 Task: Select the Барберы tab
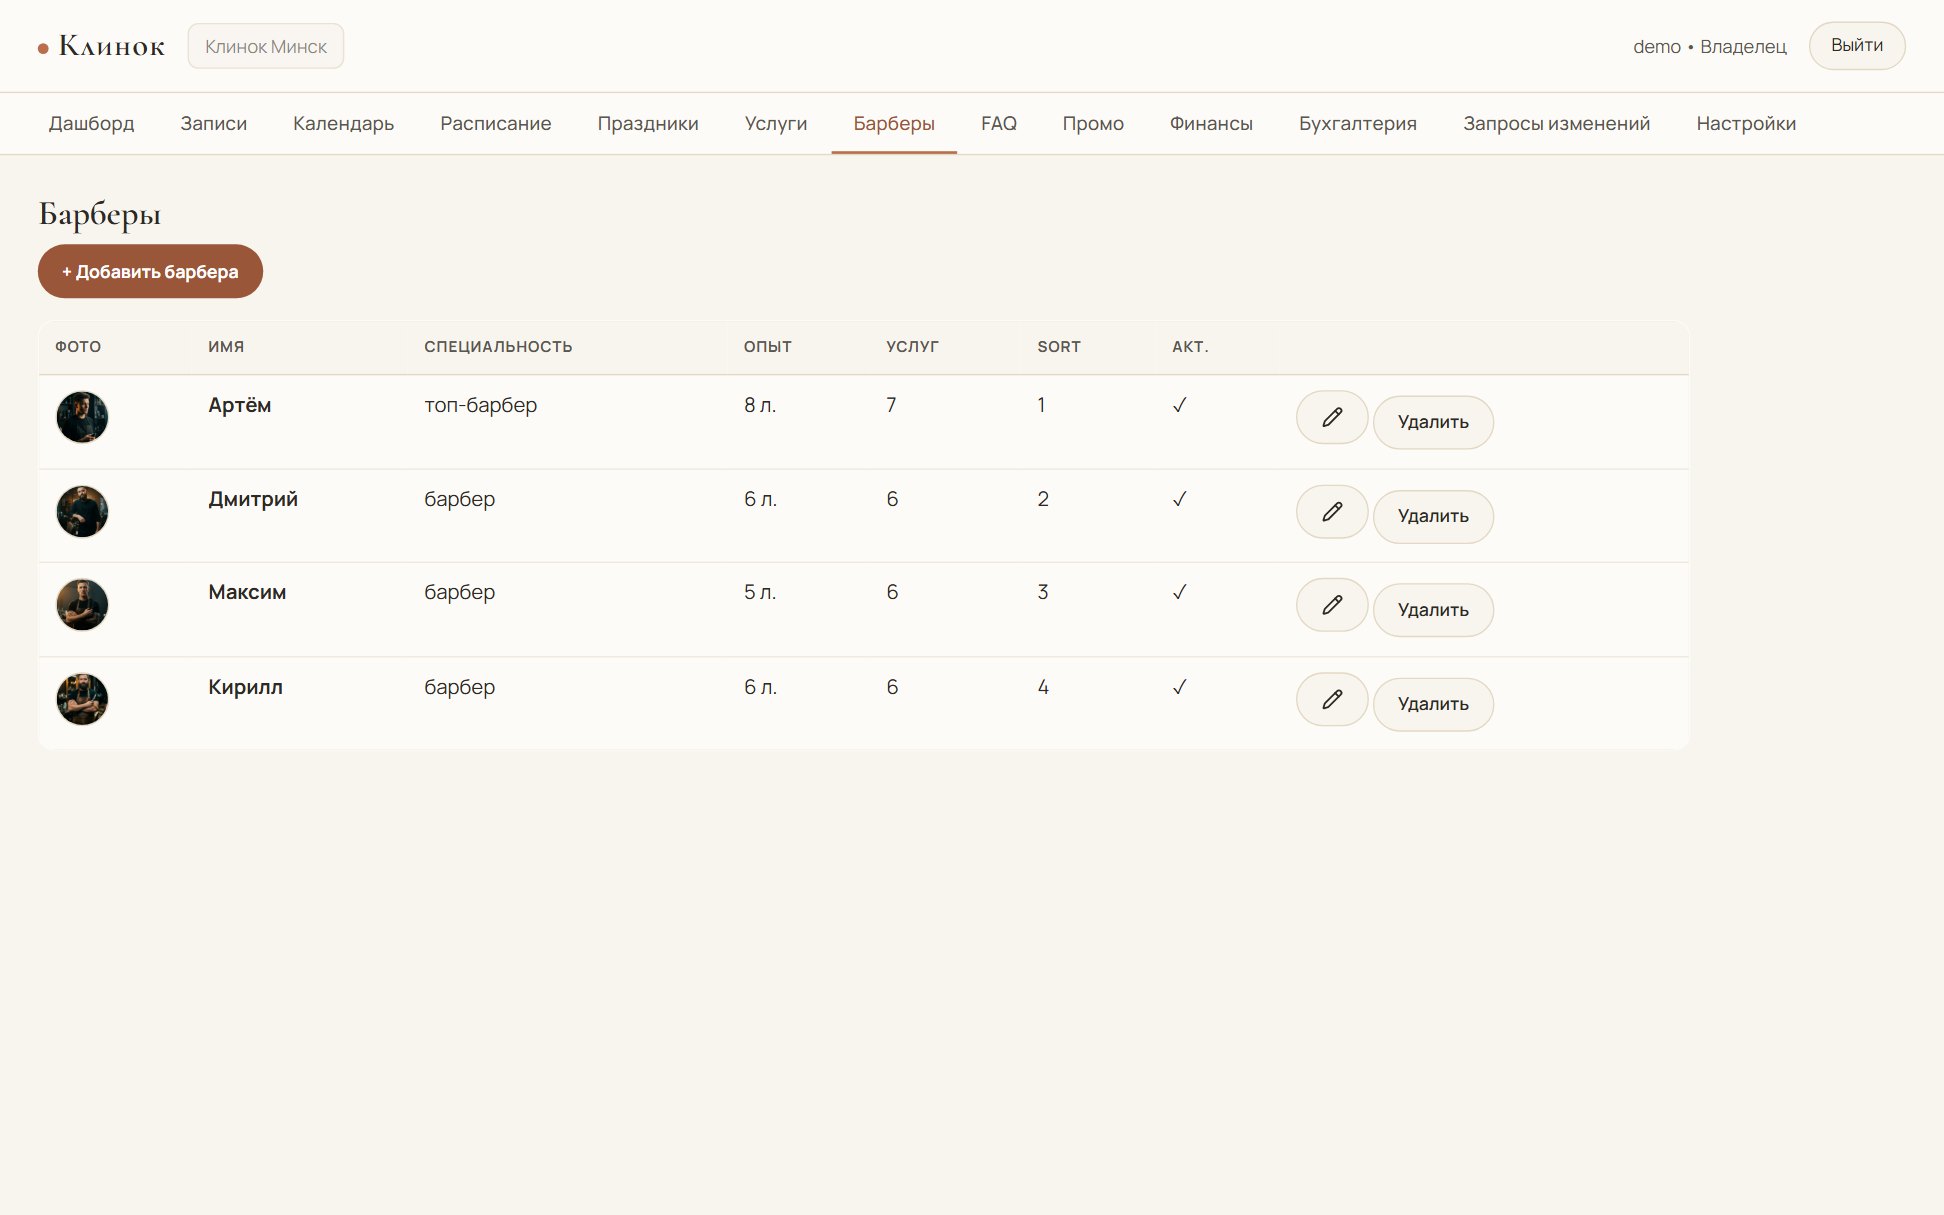point(894,123)
